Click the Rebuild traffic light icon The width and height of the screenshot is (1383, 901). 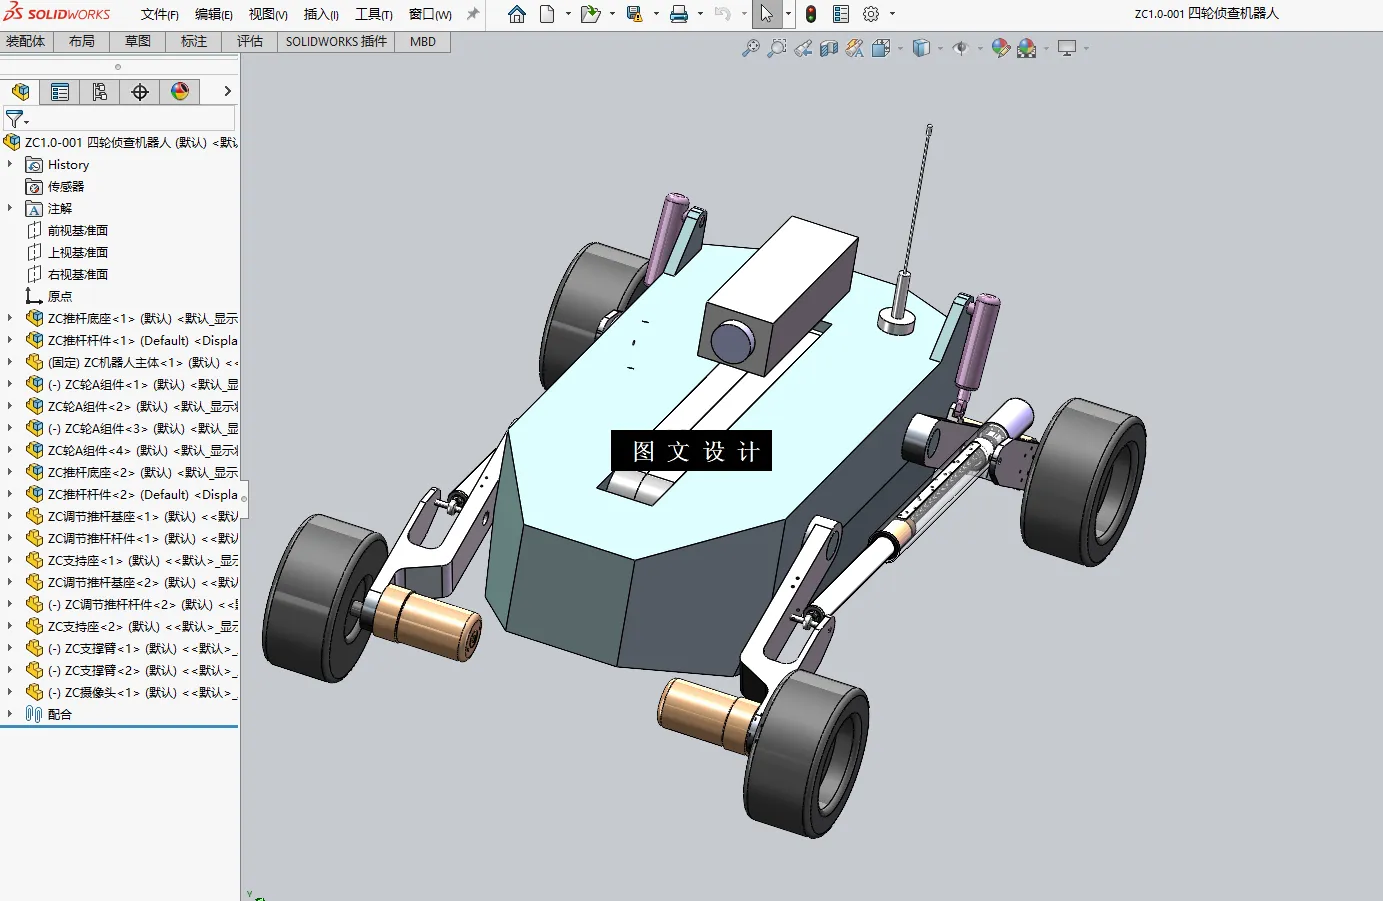(x=811, y=14)
